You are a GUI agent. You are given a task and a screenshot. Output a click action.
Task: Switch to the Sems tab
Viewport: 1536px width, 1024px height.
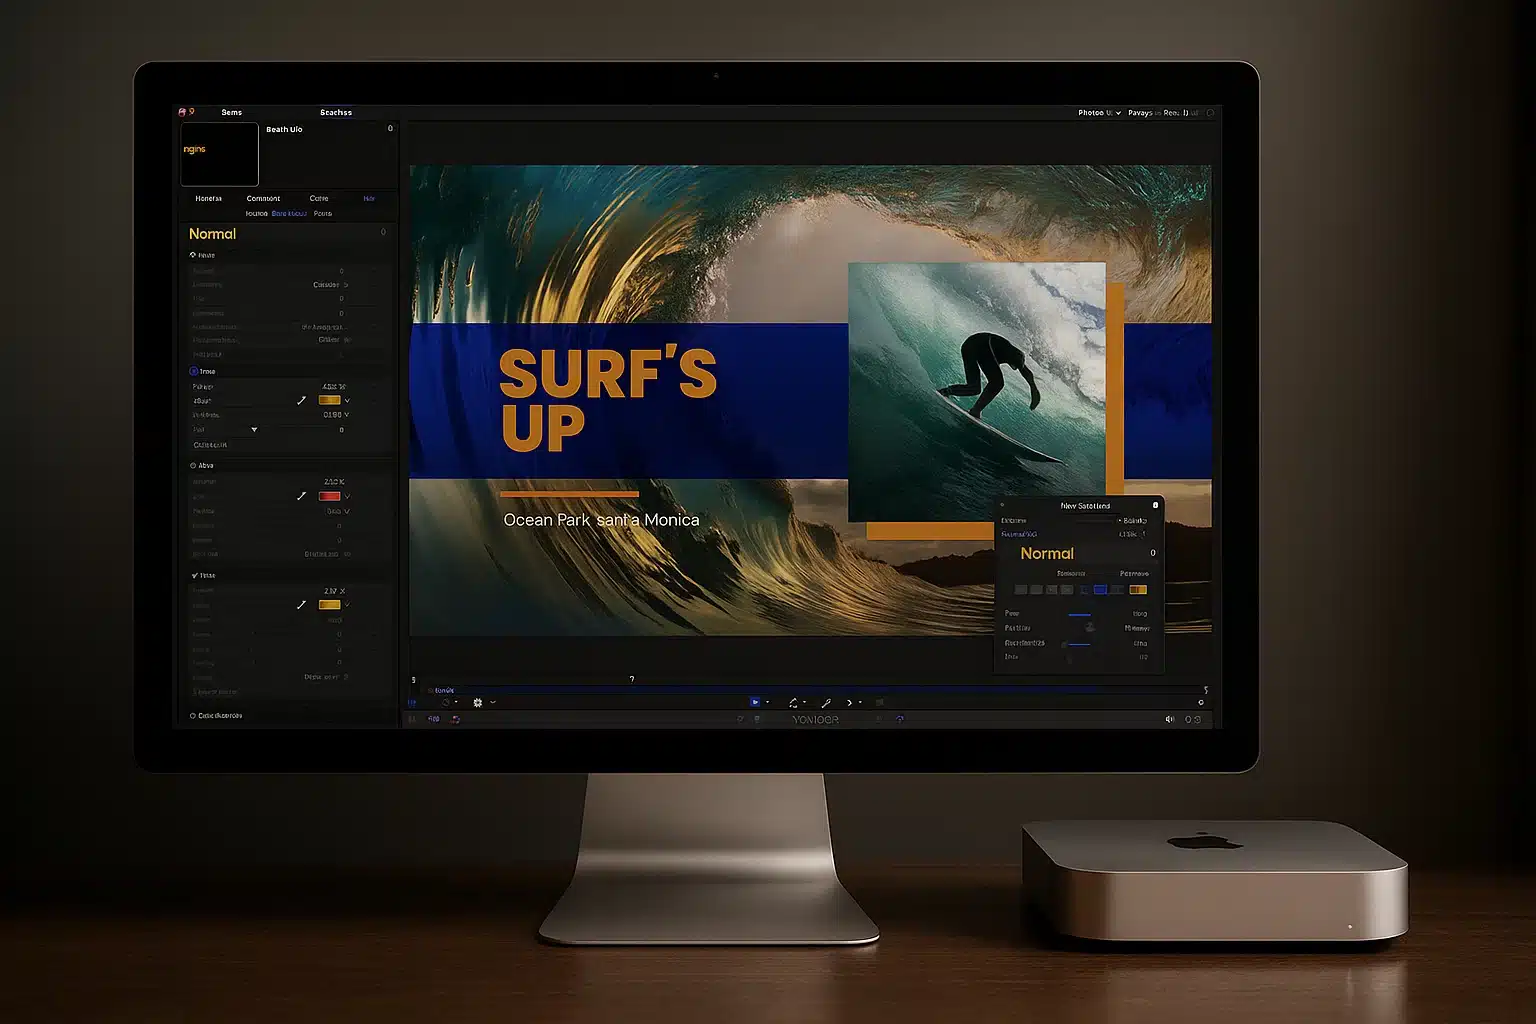(x=232, y=112)
